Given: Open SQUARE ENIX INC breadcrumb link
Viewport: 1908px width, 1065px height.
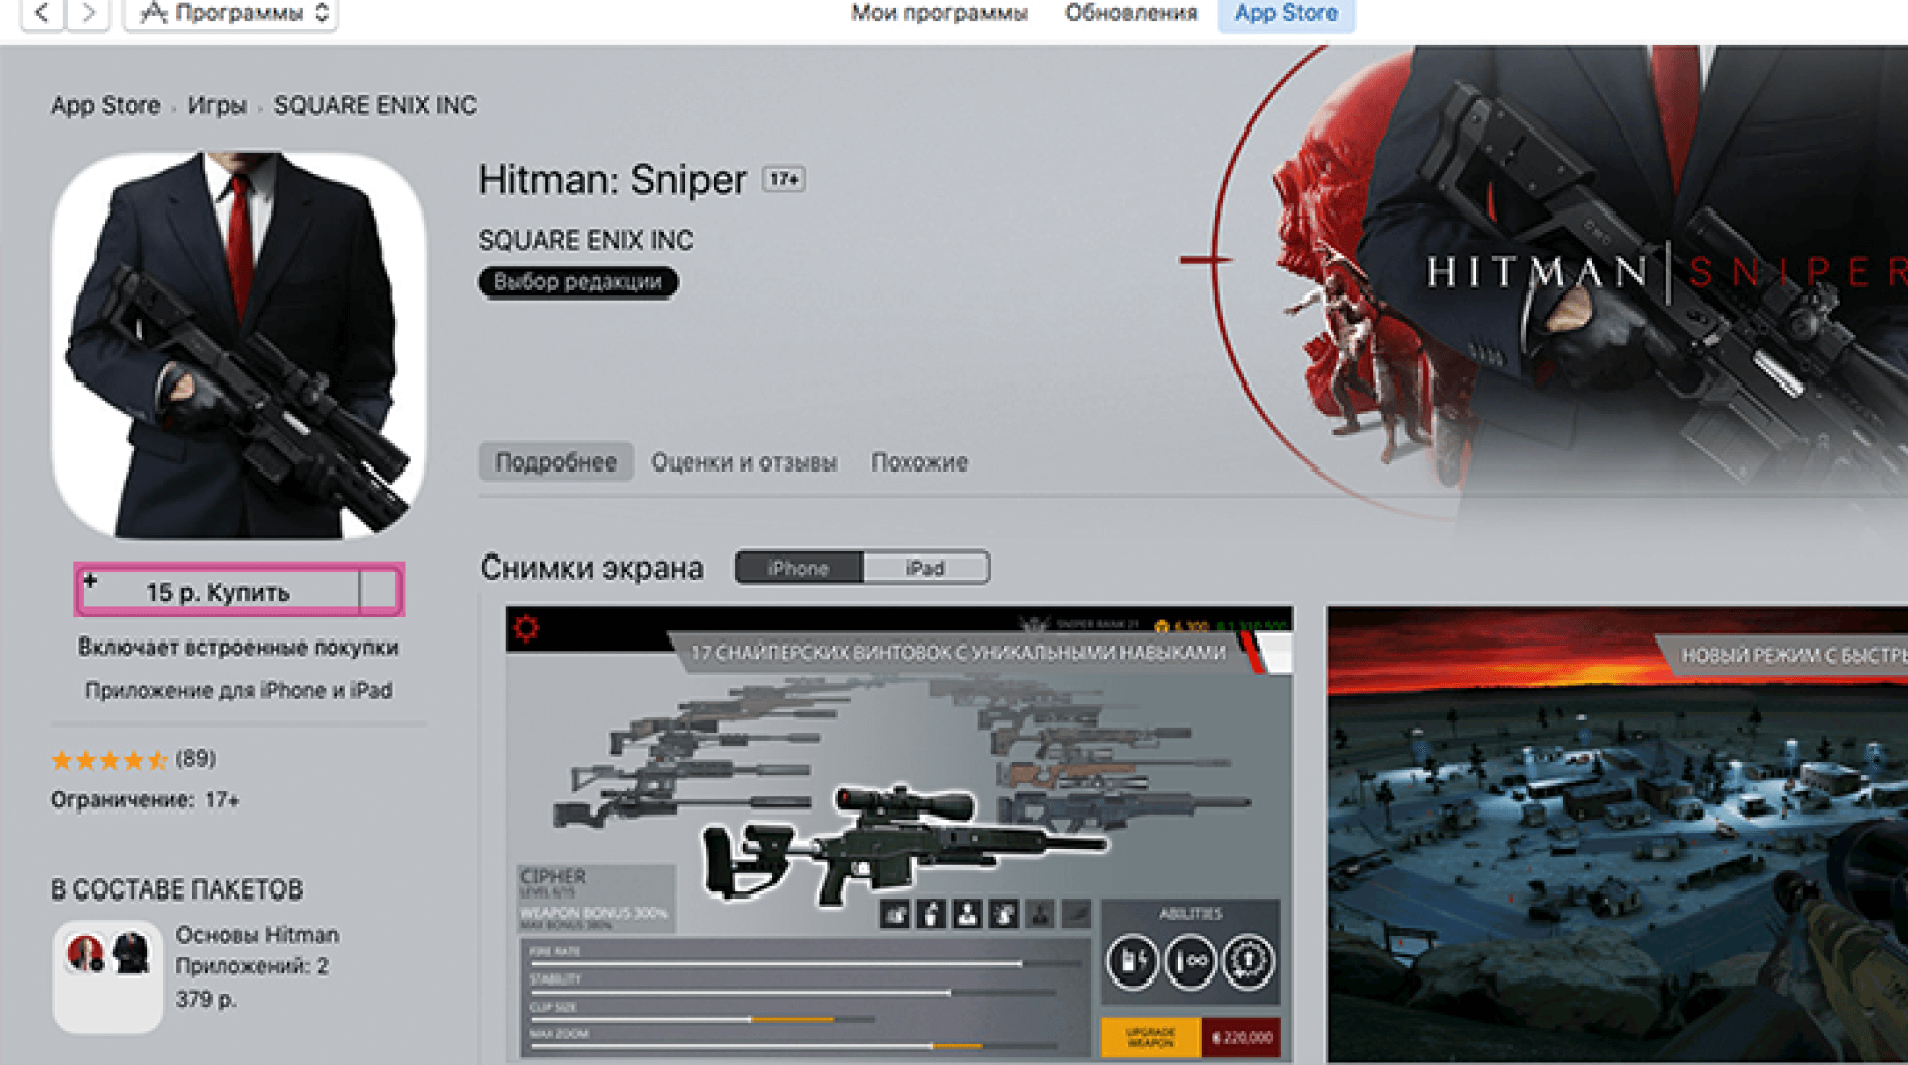Looking at the screenshot, I should 375,105.
